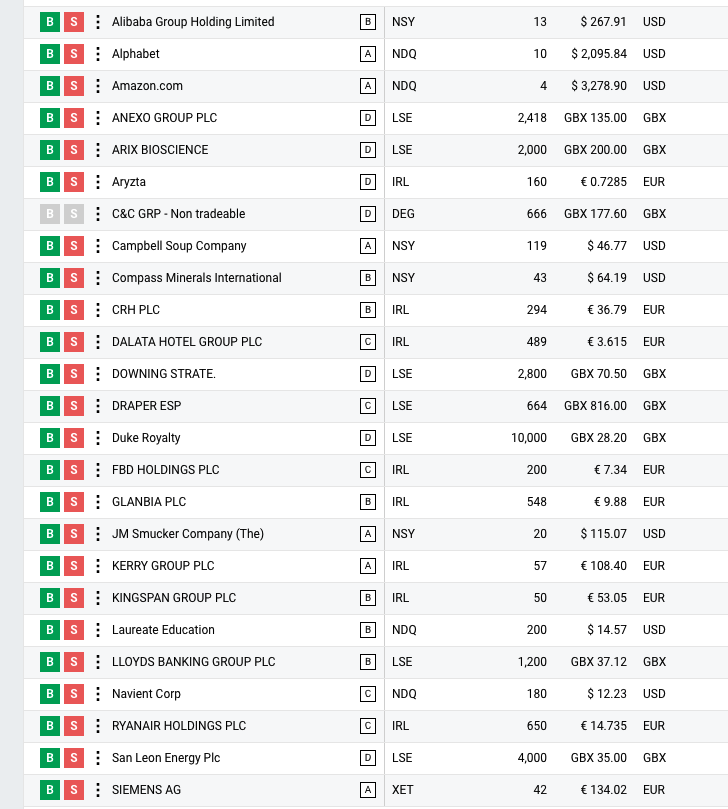The height and width of the screenshot is (809, 728).
Task: Open the kebab menu for Laureate Education
Action: 98,629
